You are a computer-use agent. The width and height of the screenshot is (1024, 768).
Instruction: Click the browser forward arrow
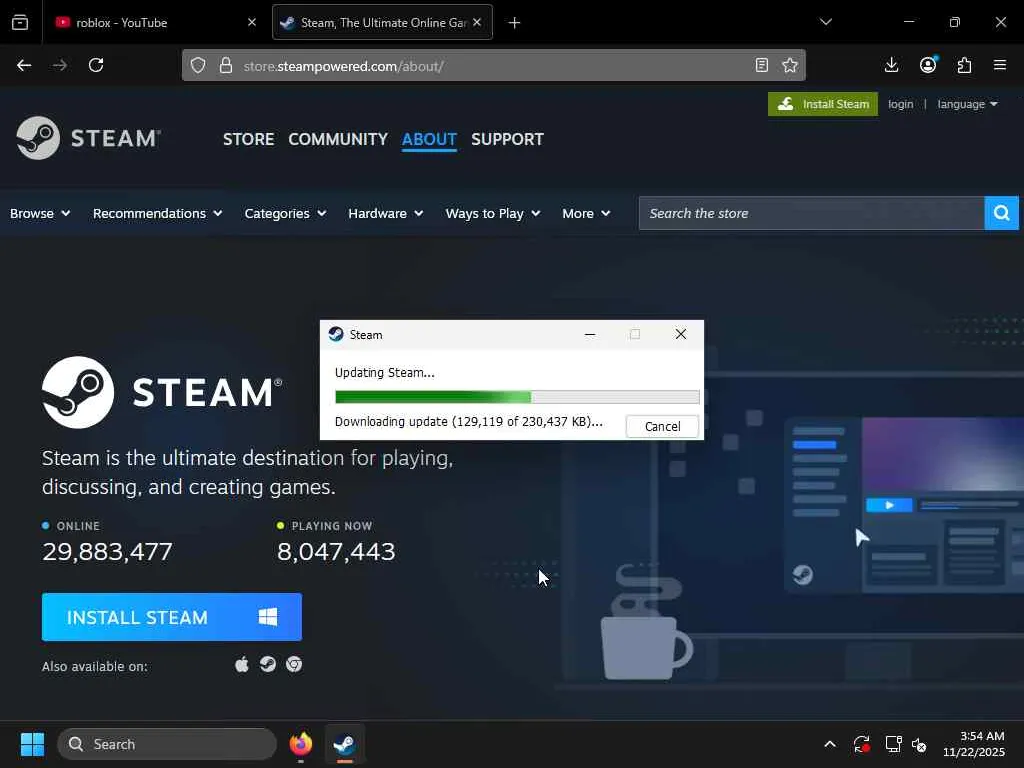pos(59,65)
